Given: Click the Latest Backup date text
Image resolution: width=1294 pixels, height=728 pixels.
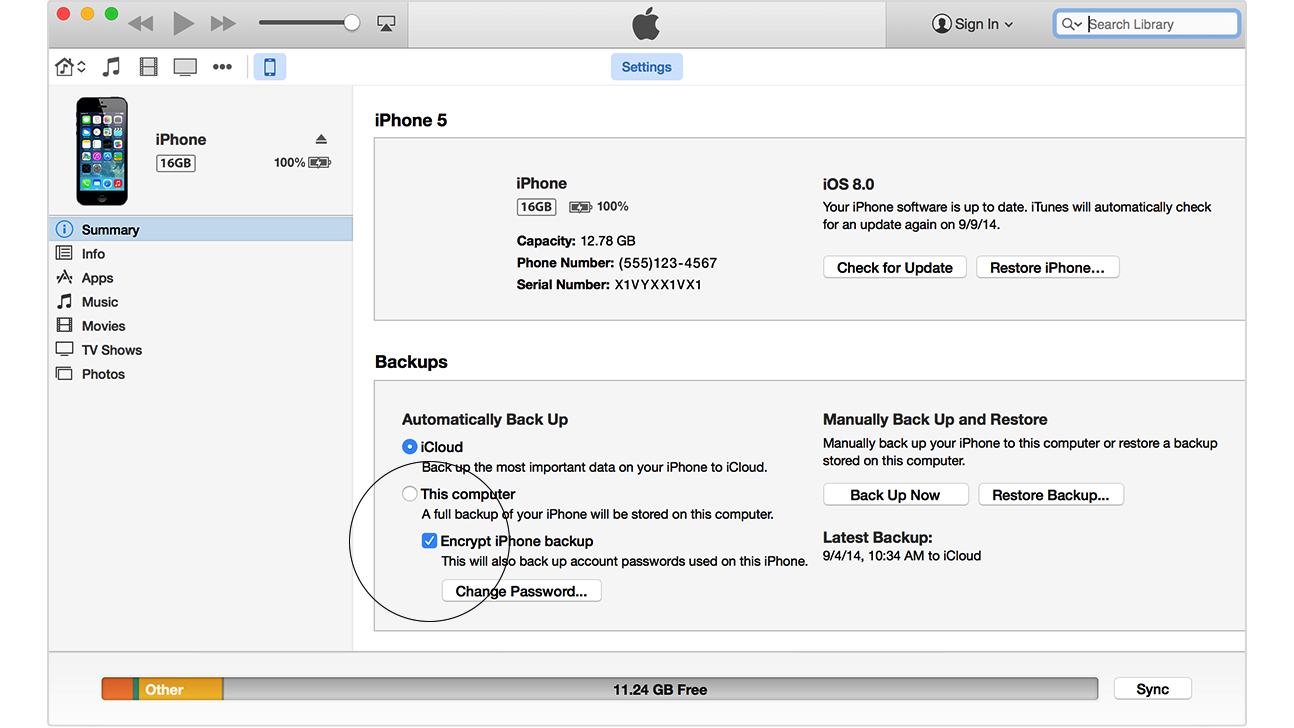Looking at the screenshot, I should [901, 556].
